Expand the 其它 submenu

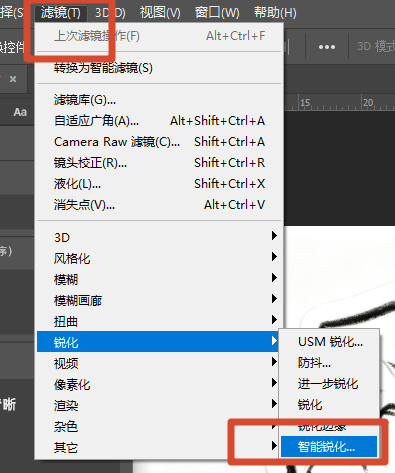coord(157,447)
